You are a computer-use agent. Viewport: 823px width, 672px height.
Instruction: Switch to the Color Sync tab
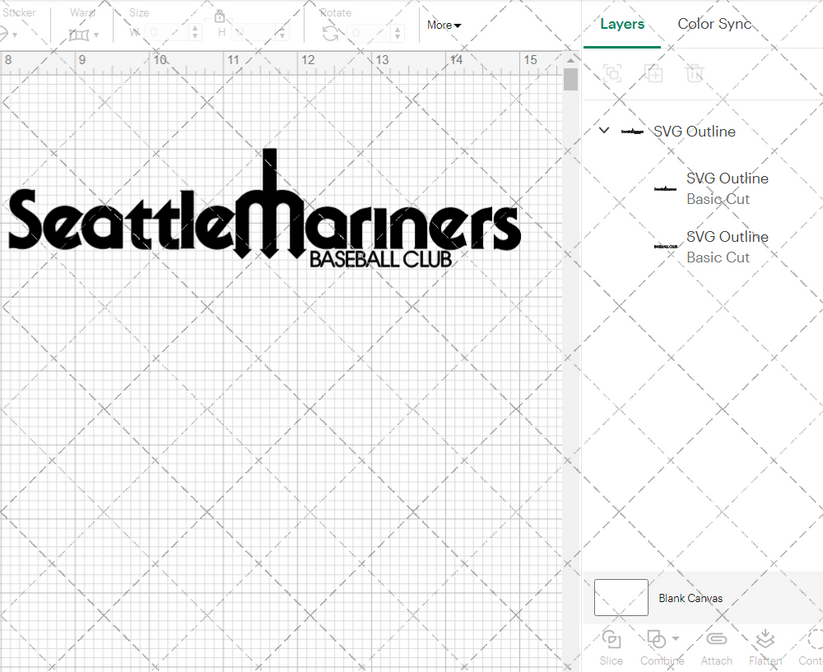[714, 23]
